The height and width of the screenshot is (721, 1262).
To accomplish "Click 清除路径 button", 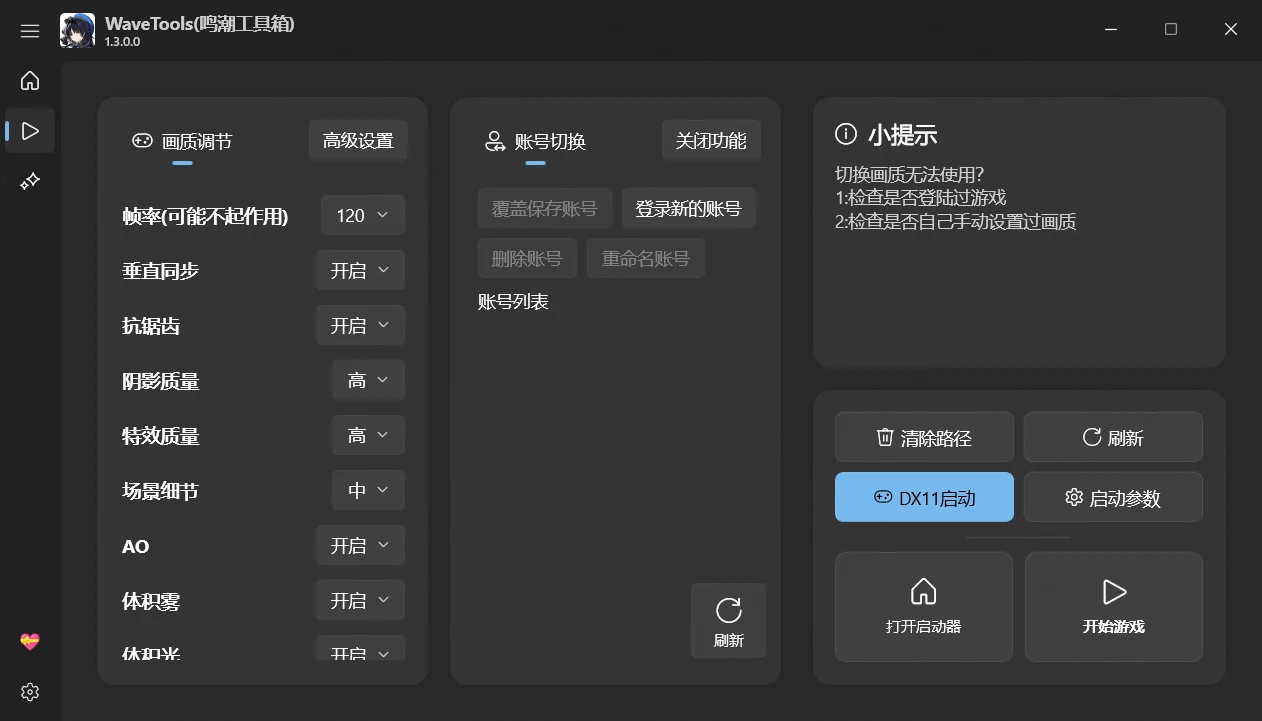I will [924, 437].
